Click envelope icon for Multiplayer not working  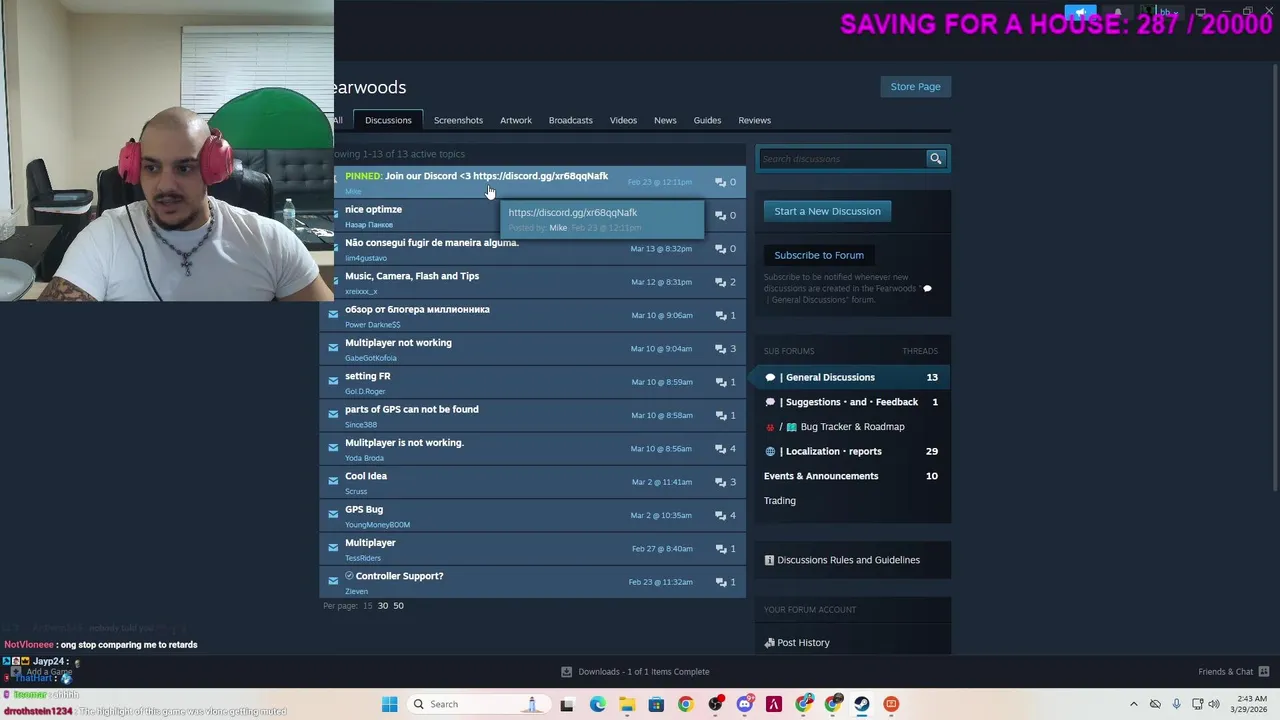pos(333,348)
